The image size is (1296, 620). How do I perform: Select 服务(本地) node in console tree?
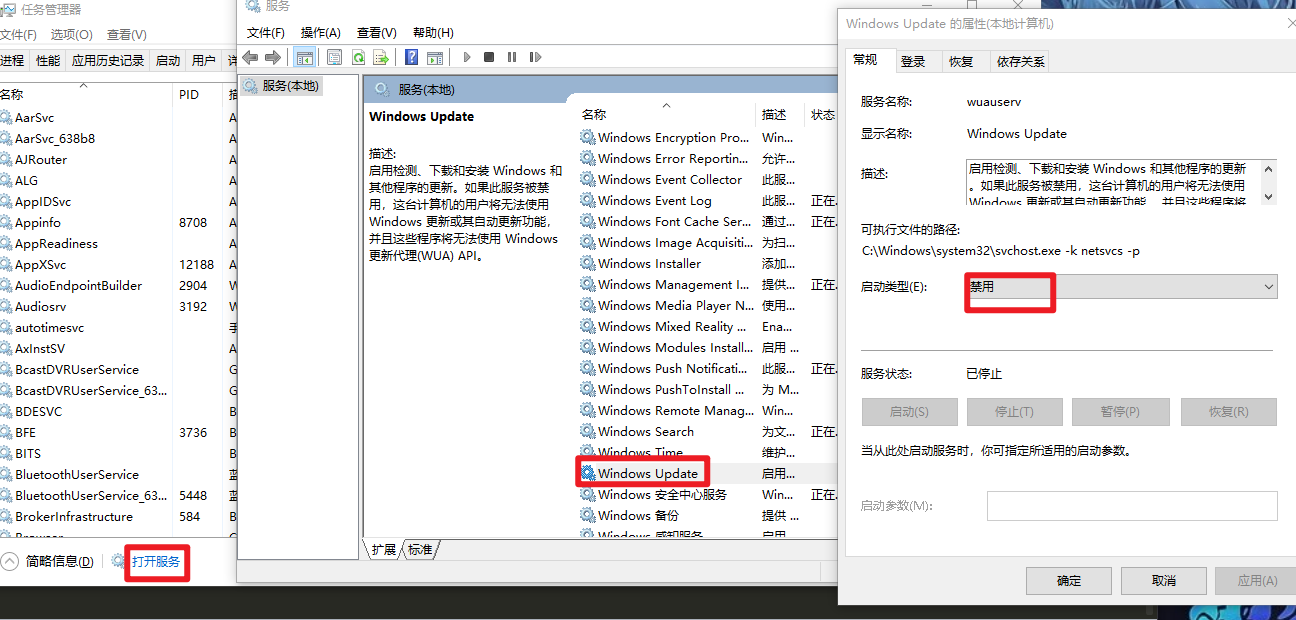290,86
